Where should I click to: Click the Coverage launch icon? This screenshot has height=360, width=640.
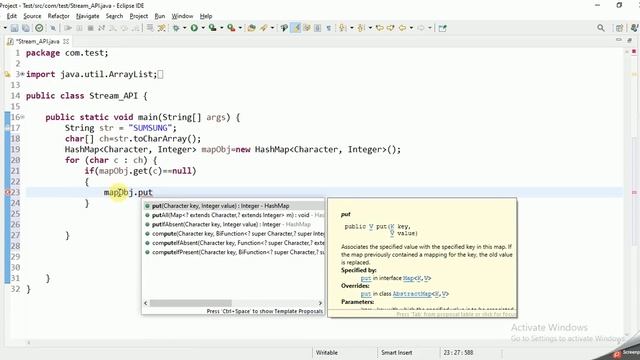(212, 28)
